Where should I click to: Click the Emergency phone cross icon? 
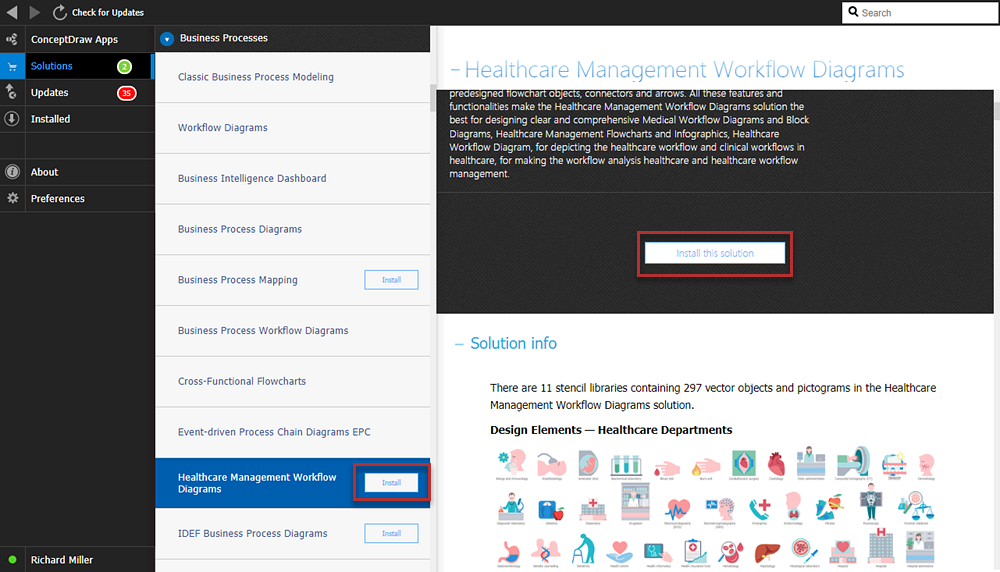coord(760,510)
